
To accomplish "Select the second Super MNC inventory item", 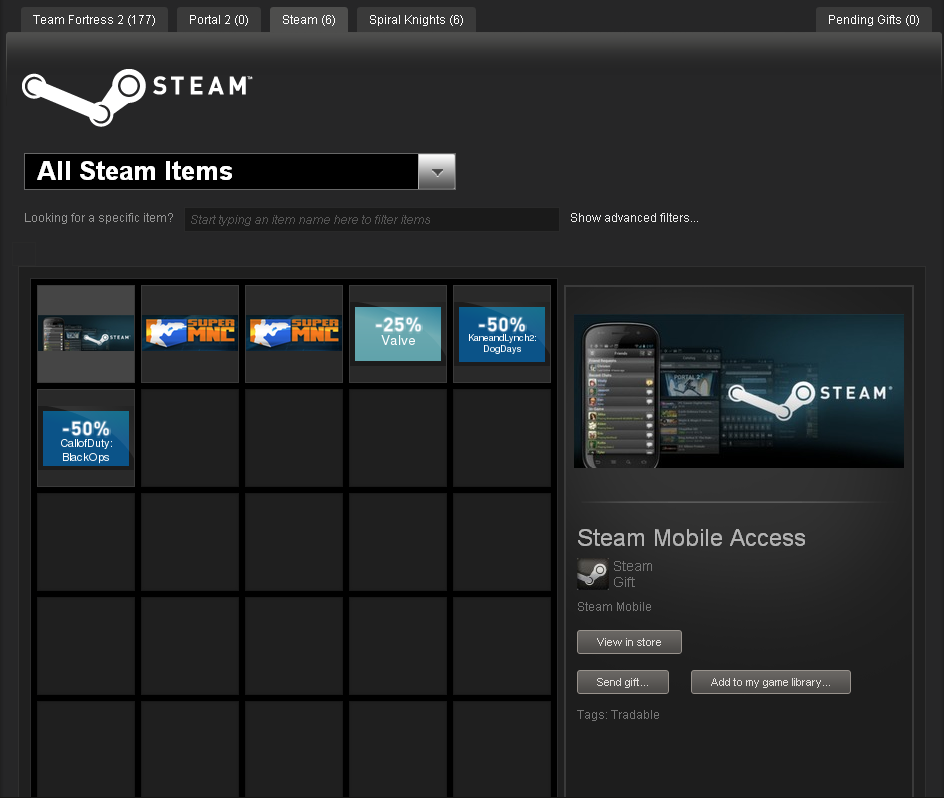I will point(293,332).
